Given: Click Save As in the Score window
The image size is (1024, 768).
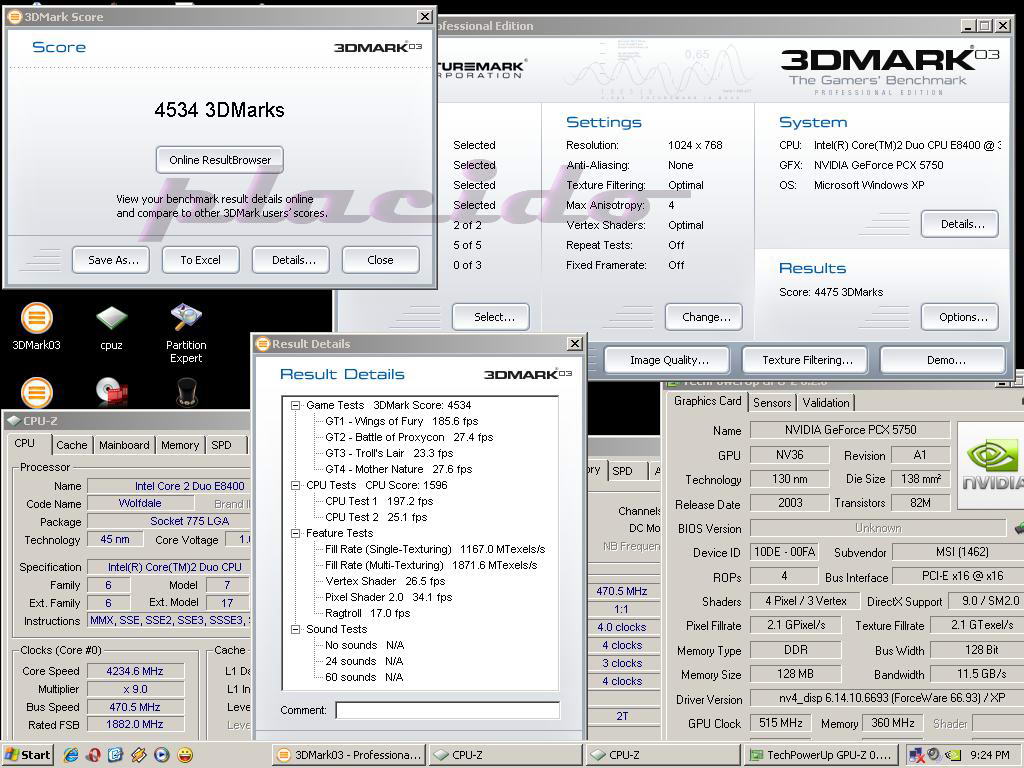Looking at the screenshot, I should point(111,260).
